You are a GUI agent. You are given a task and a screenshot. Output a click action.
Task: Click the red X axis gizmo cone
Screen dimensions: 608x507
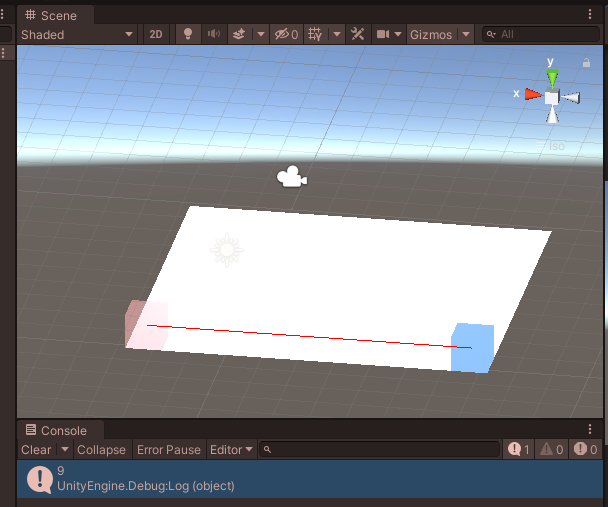(x=533, y=94)
